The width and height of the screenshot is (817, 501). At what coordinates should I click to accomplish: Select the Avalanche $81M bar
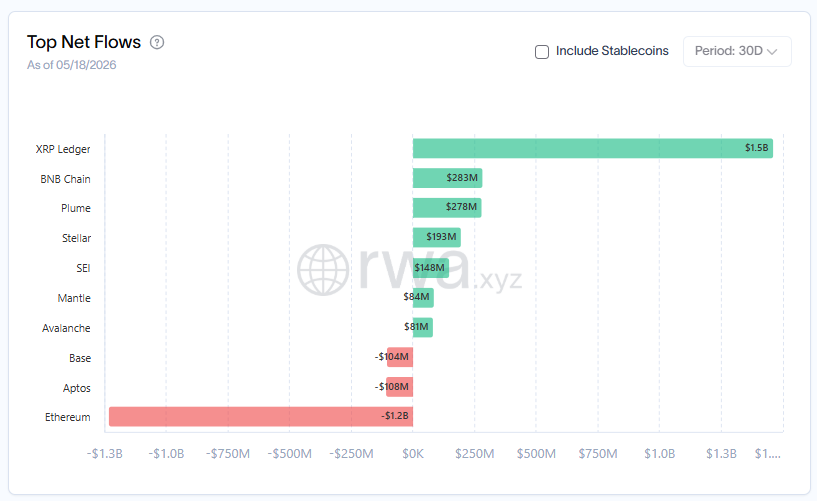pyautogui.click(x=423, y=328)
